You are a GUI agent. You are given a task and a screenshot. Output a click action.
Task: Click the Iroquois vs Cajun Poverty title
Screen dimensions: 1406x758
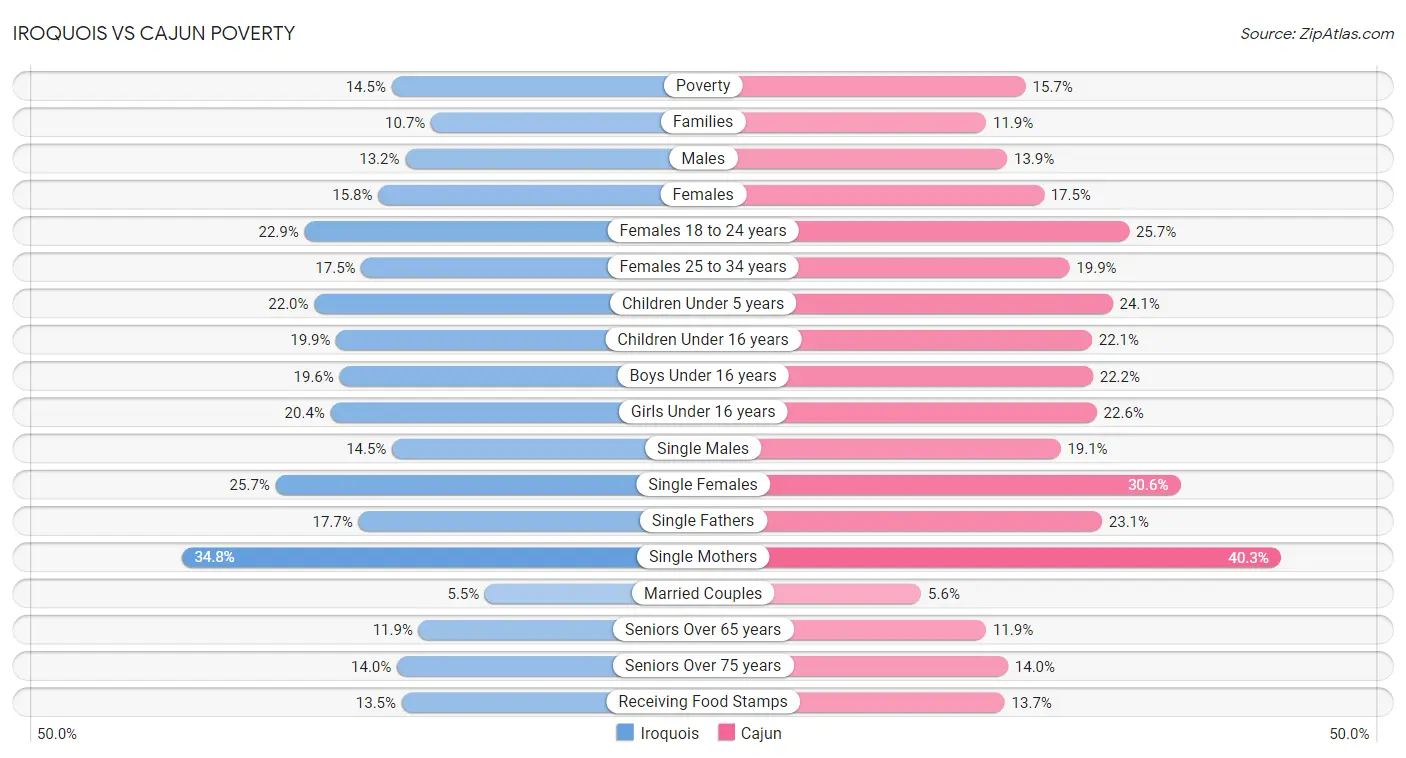154,33
